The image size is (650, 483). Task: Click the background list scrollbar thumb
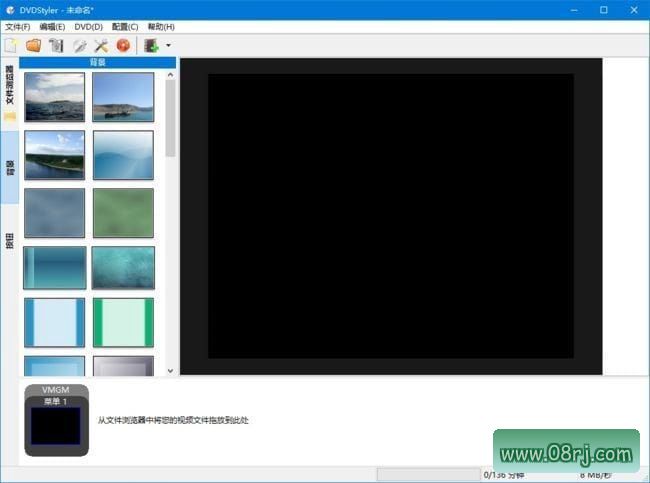coord(170,119)
